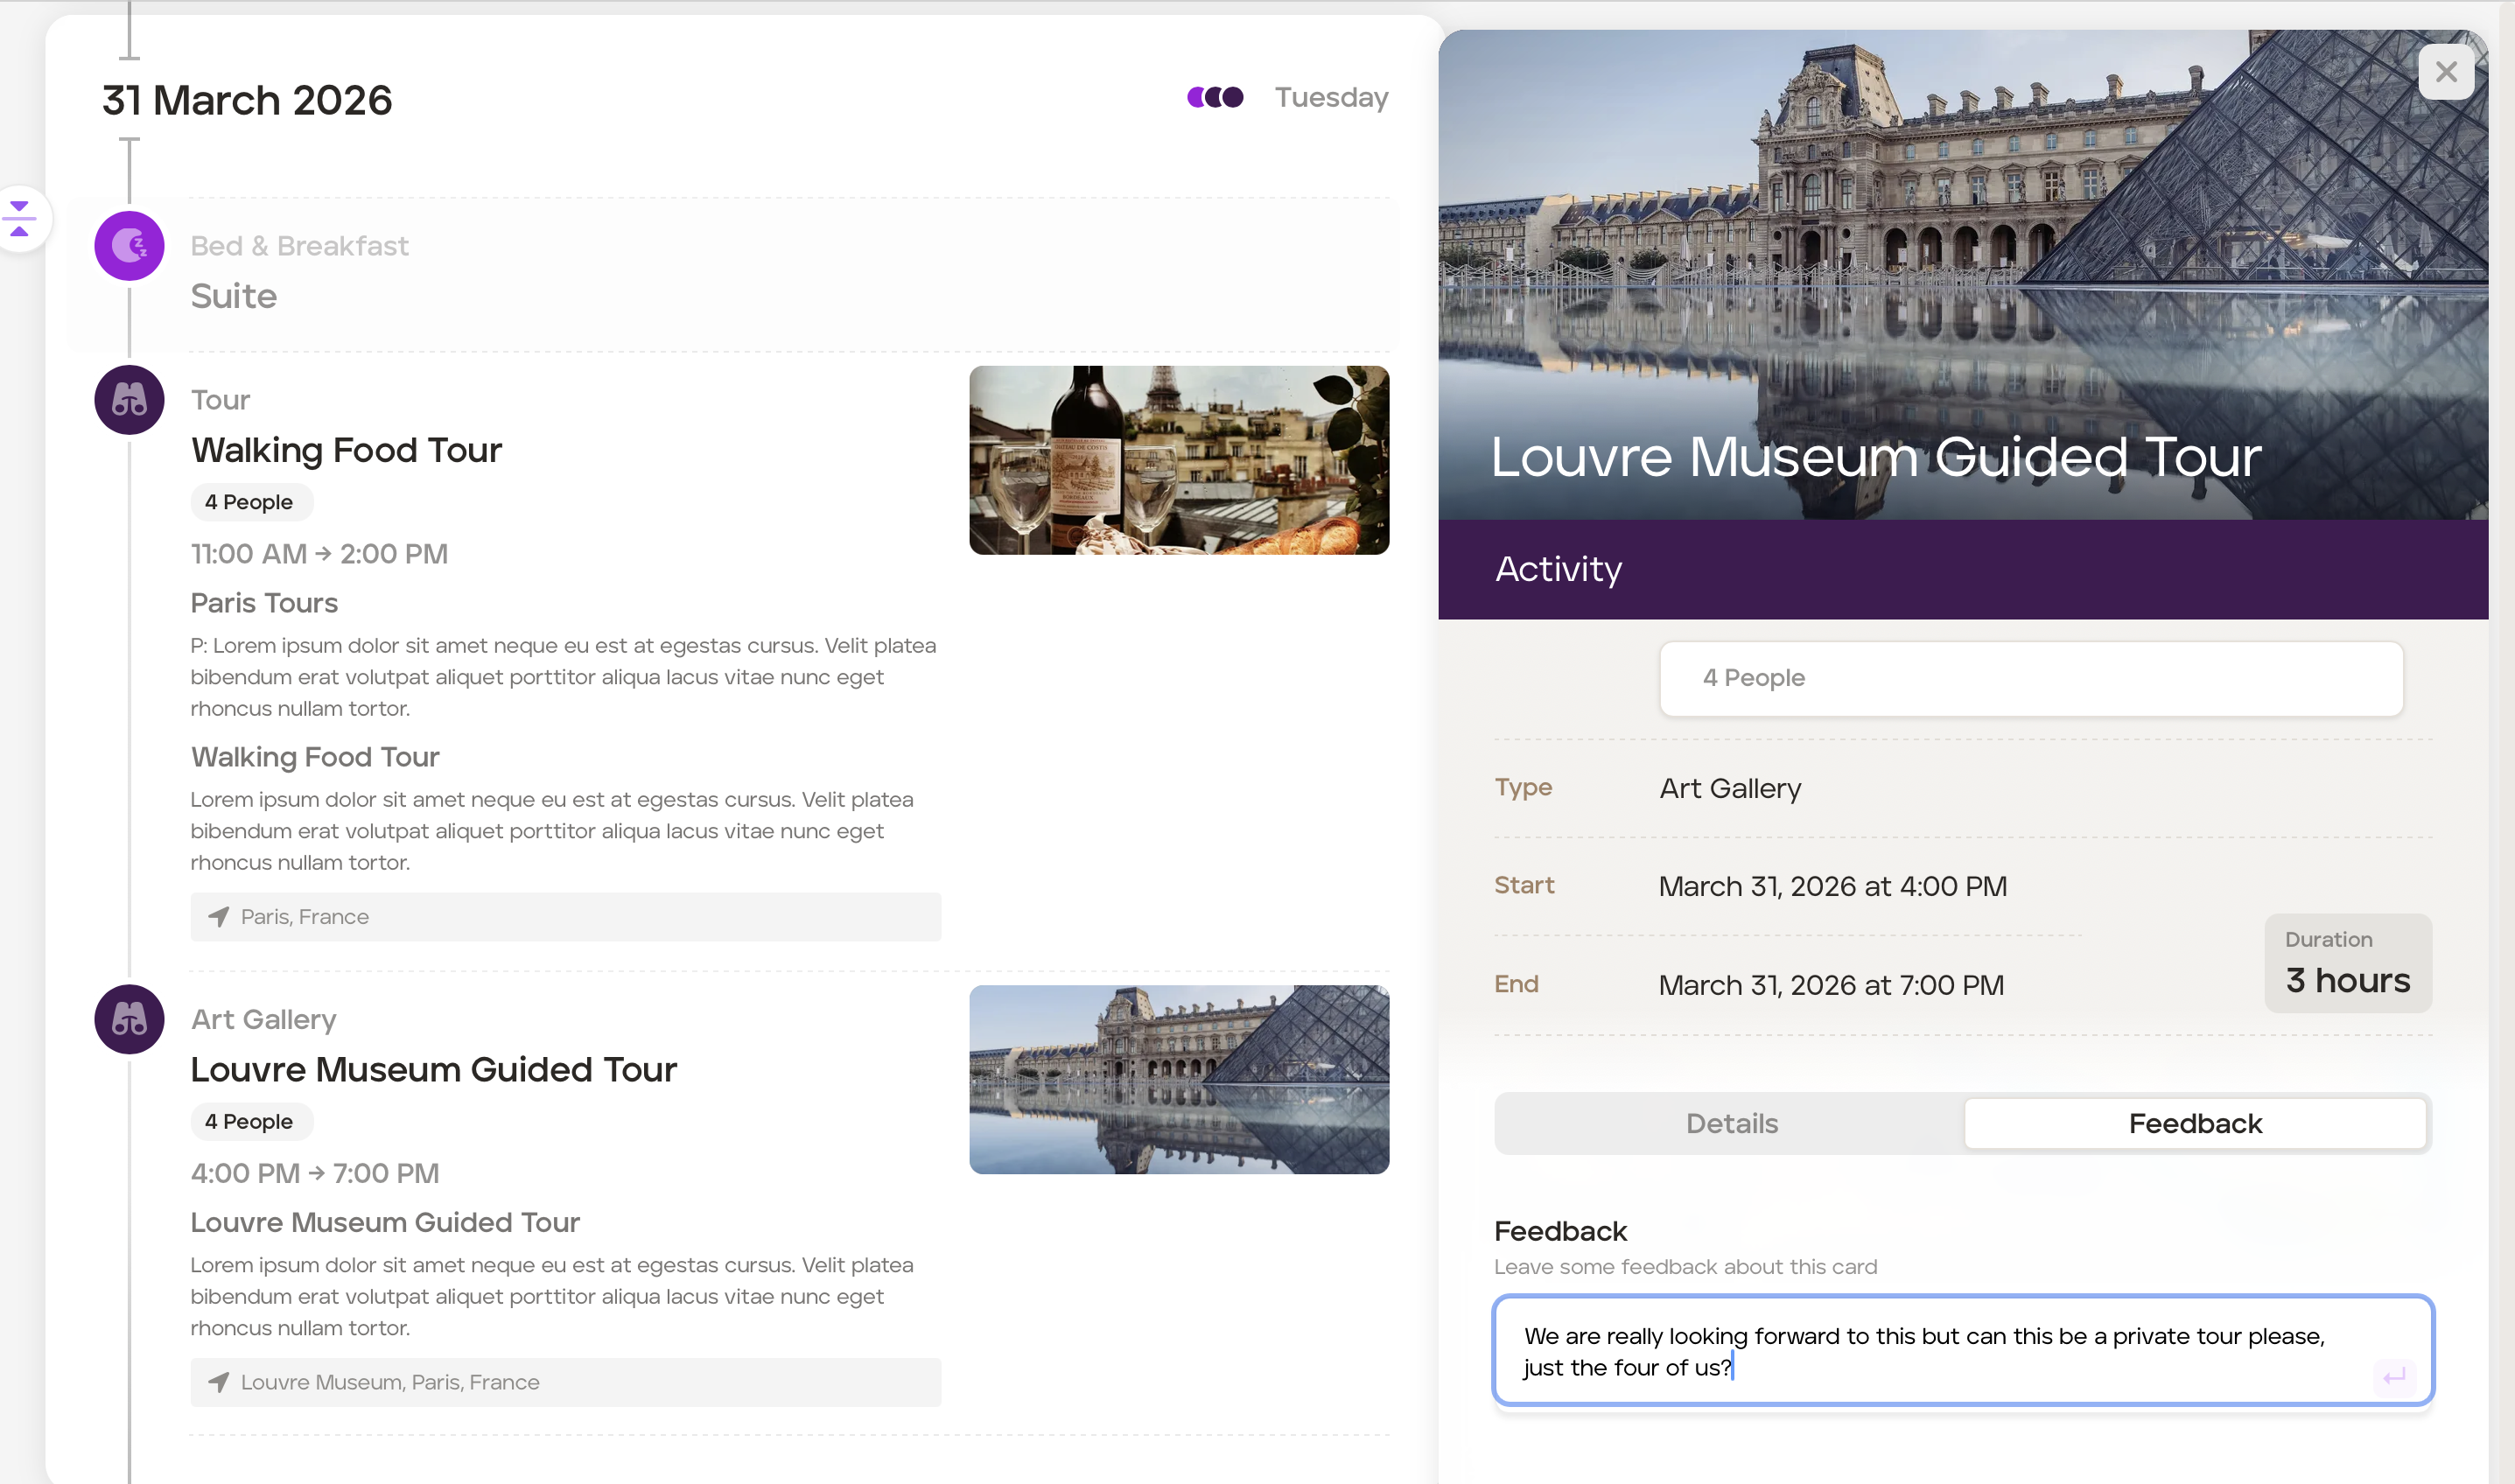The width and height of the screenshot is (2515, 1484).
Task: Click the Paris, France location arrow icon
Action: coord(218,917)
